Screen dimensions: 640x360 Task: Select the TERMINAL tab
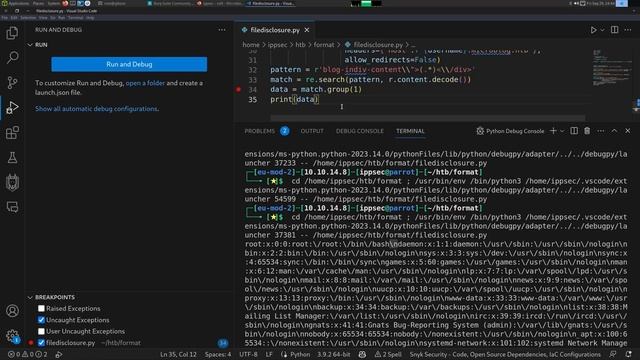tap(410, 131)
